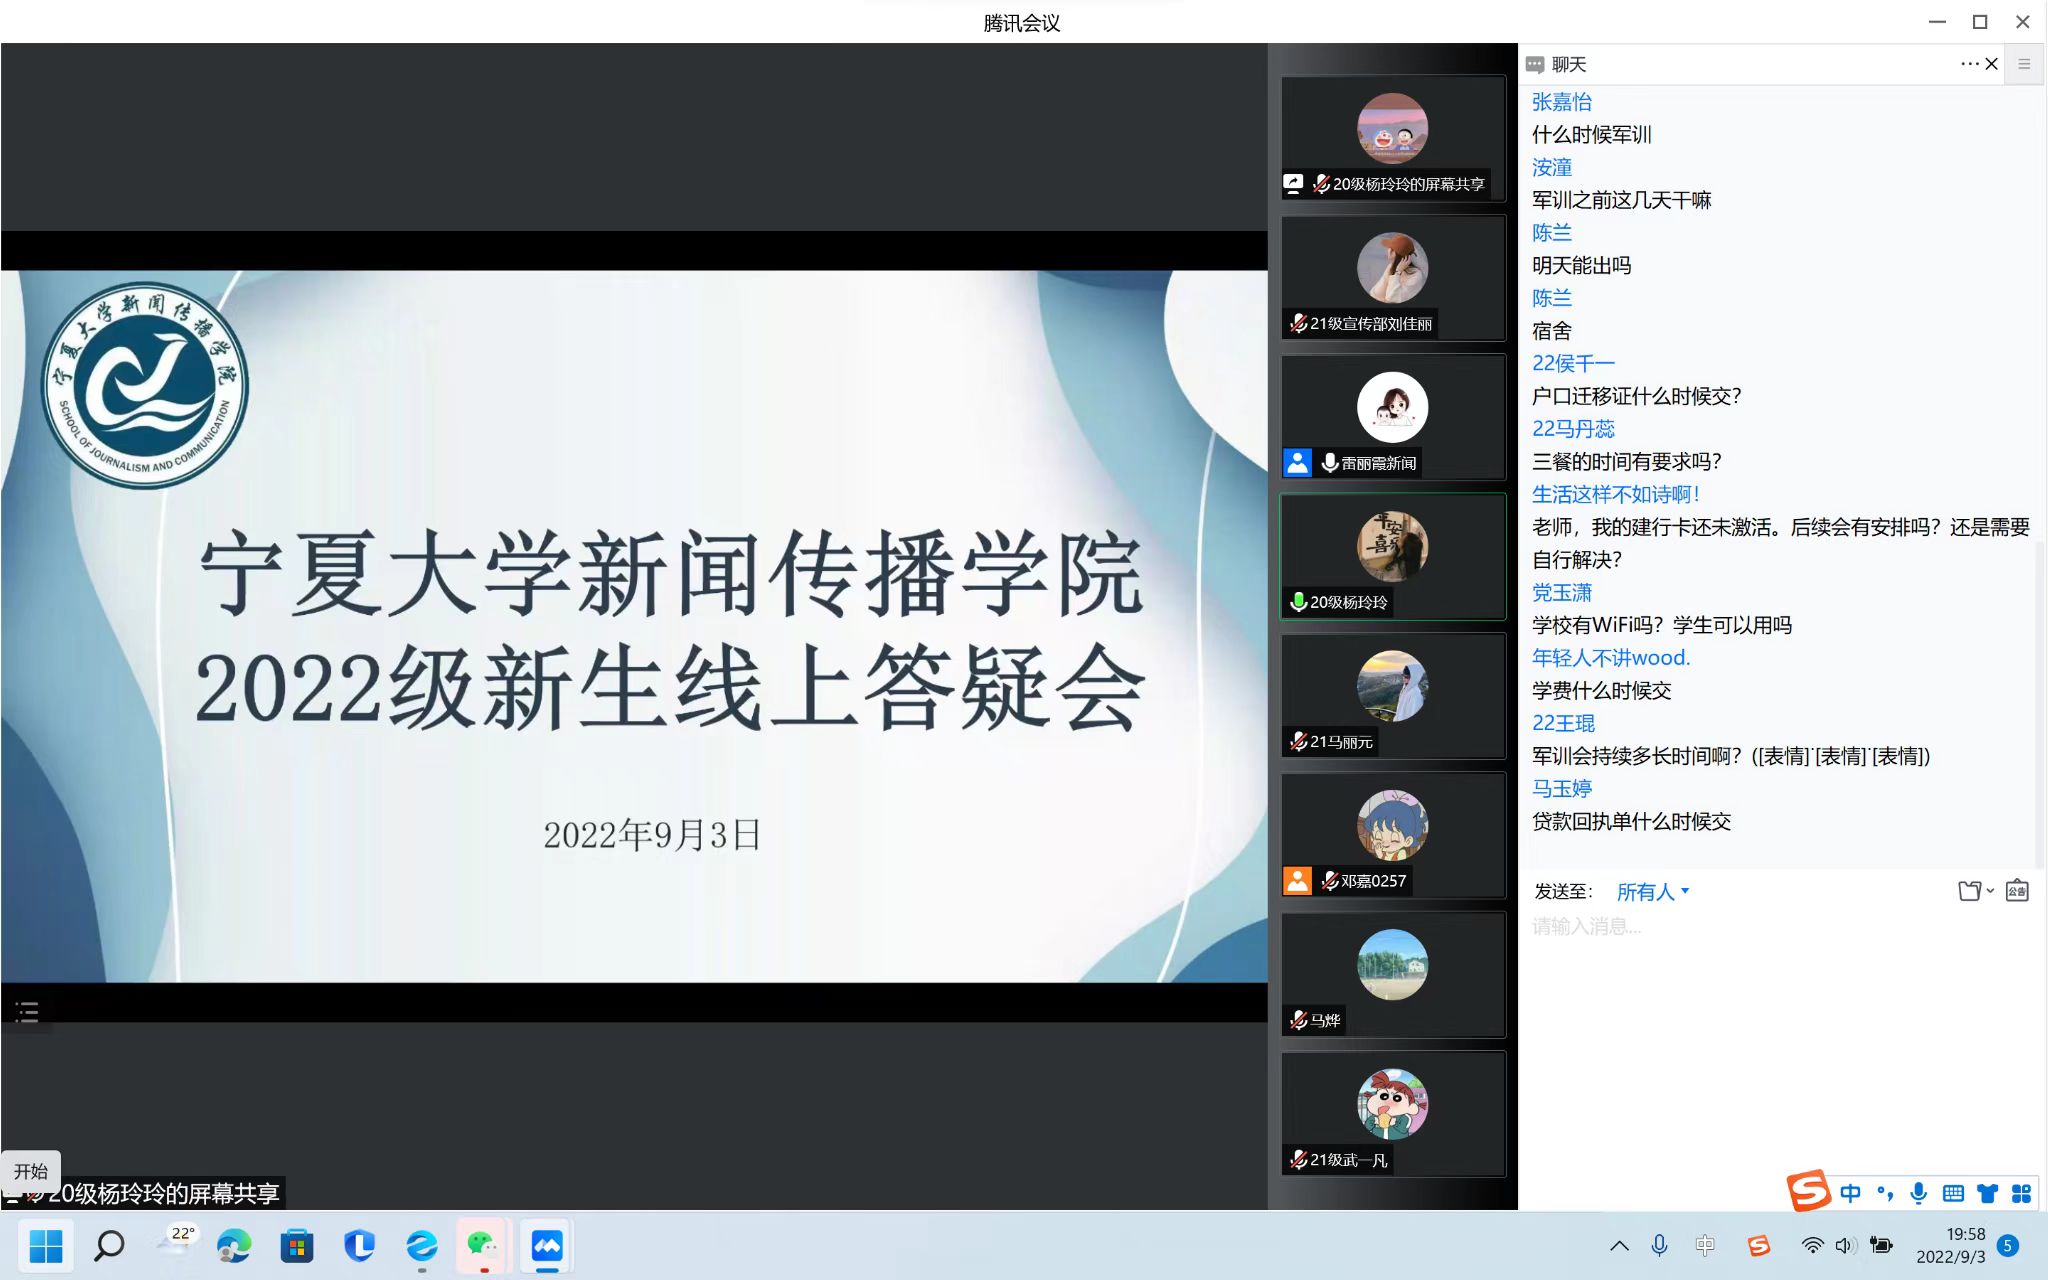
Task: Click the slide outline list icon
Action: pyautogui.click(x=27, y=1012)
